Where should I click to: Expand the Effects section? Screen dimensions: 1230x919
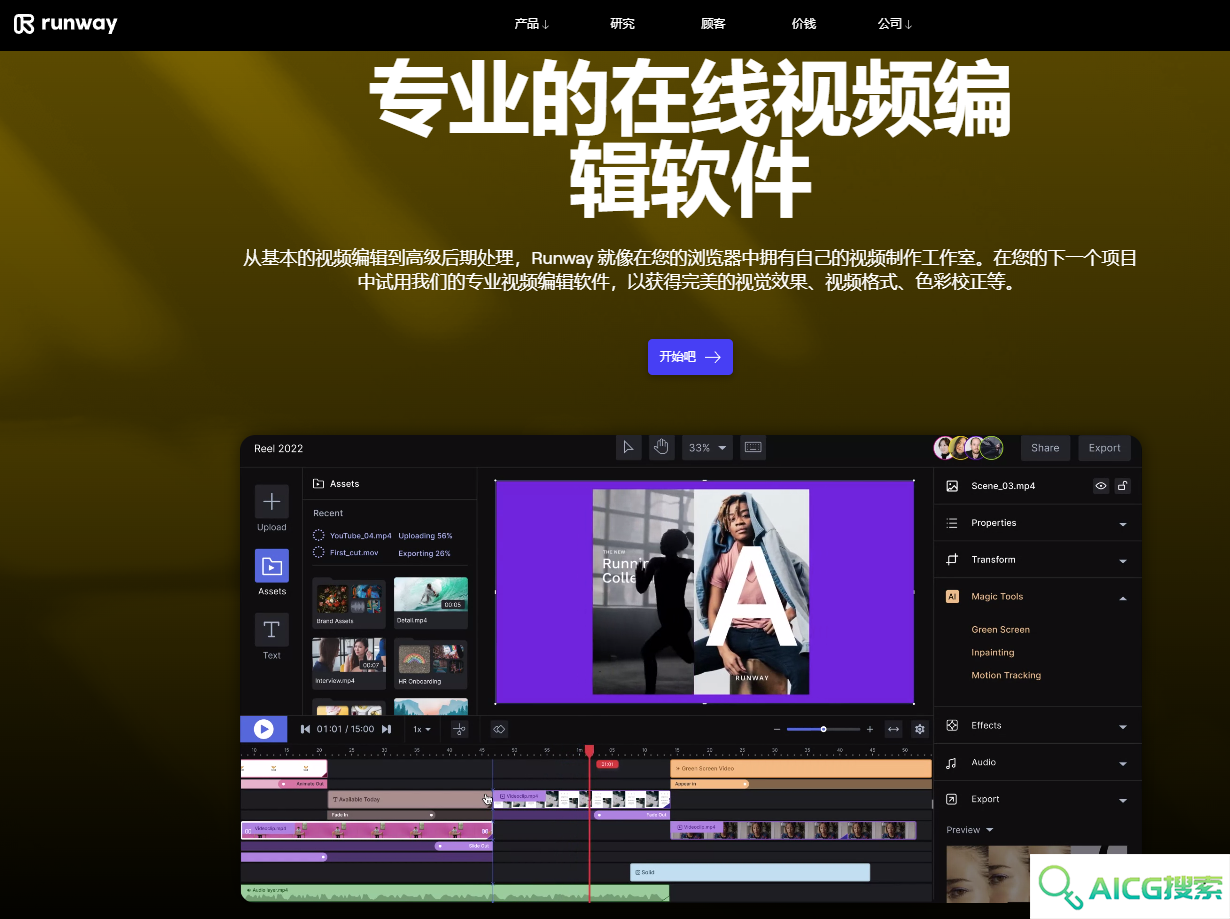coord(1123,727)
